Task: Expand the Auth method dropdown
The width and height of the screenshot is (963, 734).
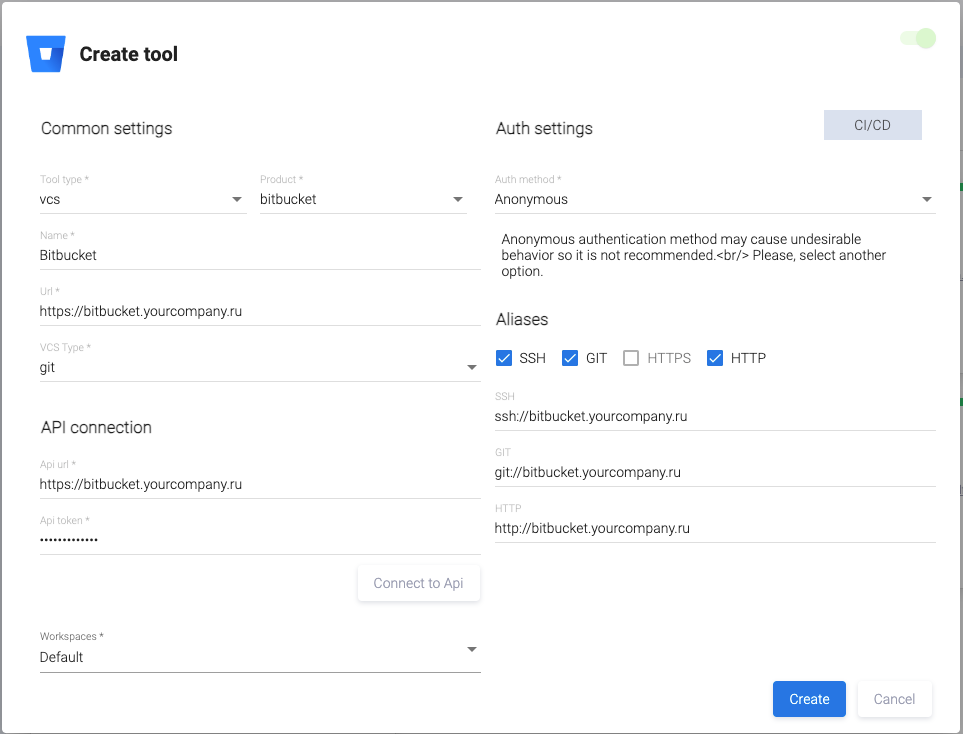Action: coord(714,200)
